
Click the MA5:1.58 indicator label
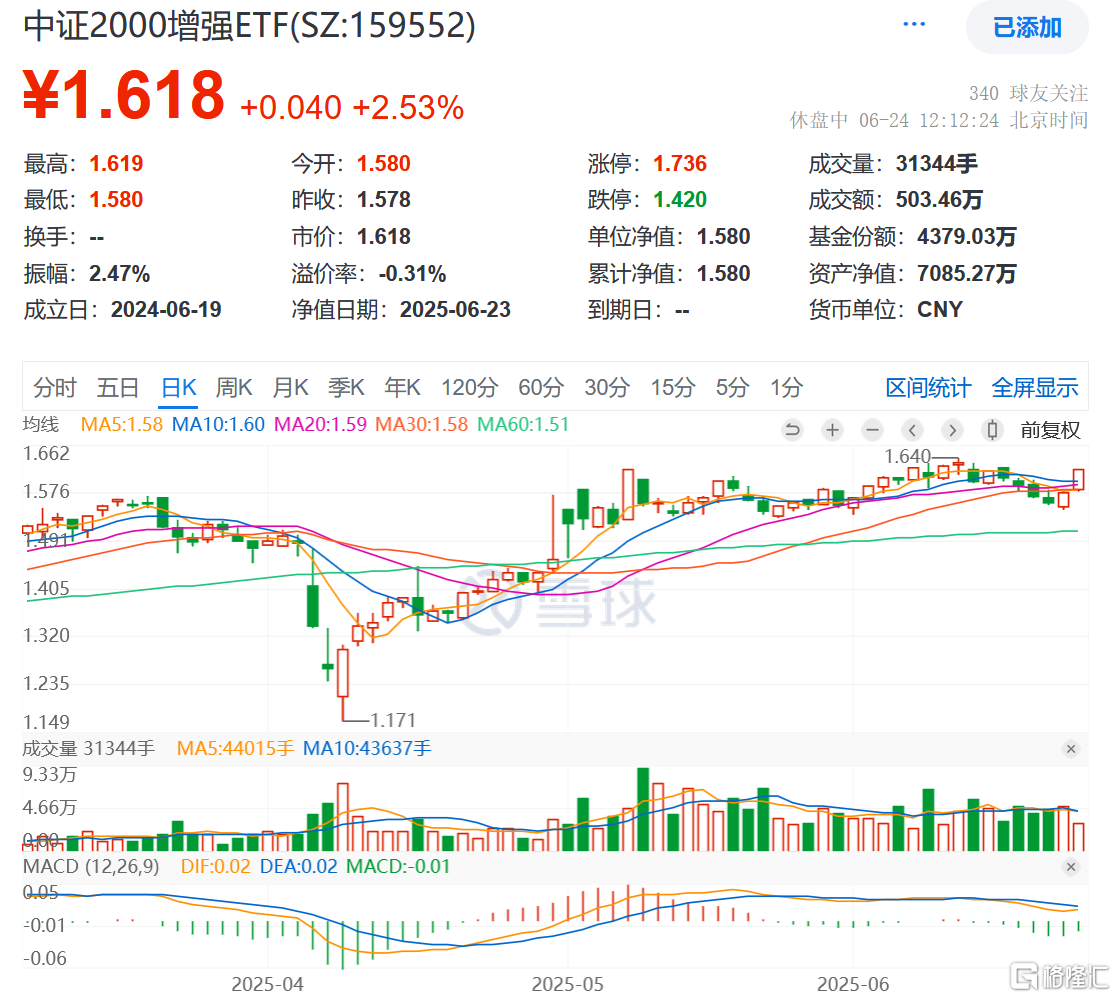[122, 425]
